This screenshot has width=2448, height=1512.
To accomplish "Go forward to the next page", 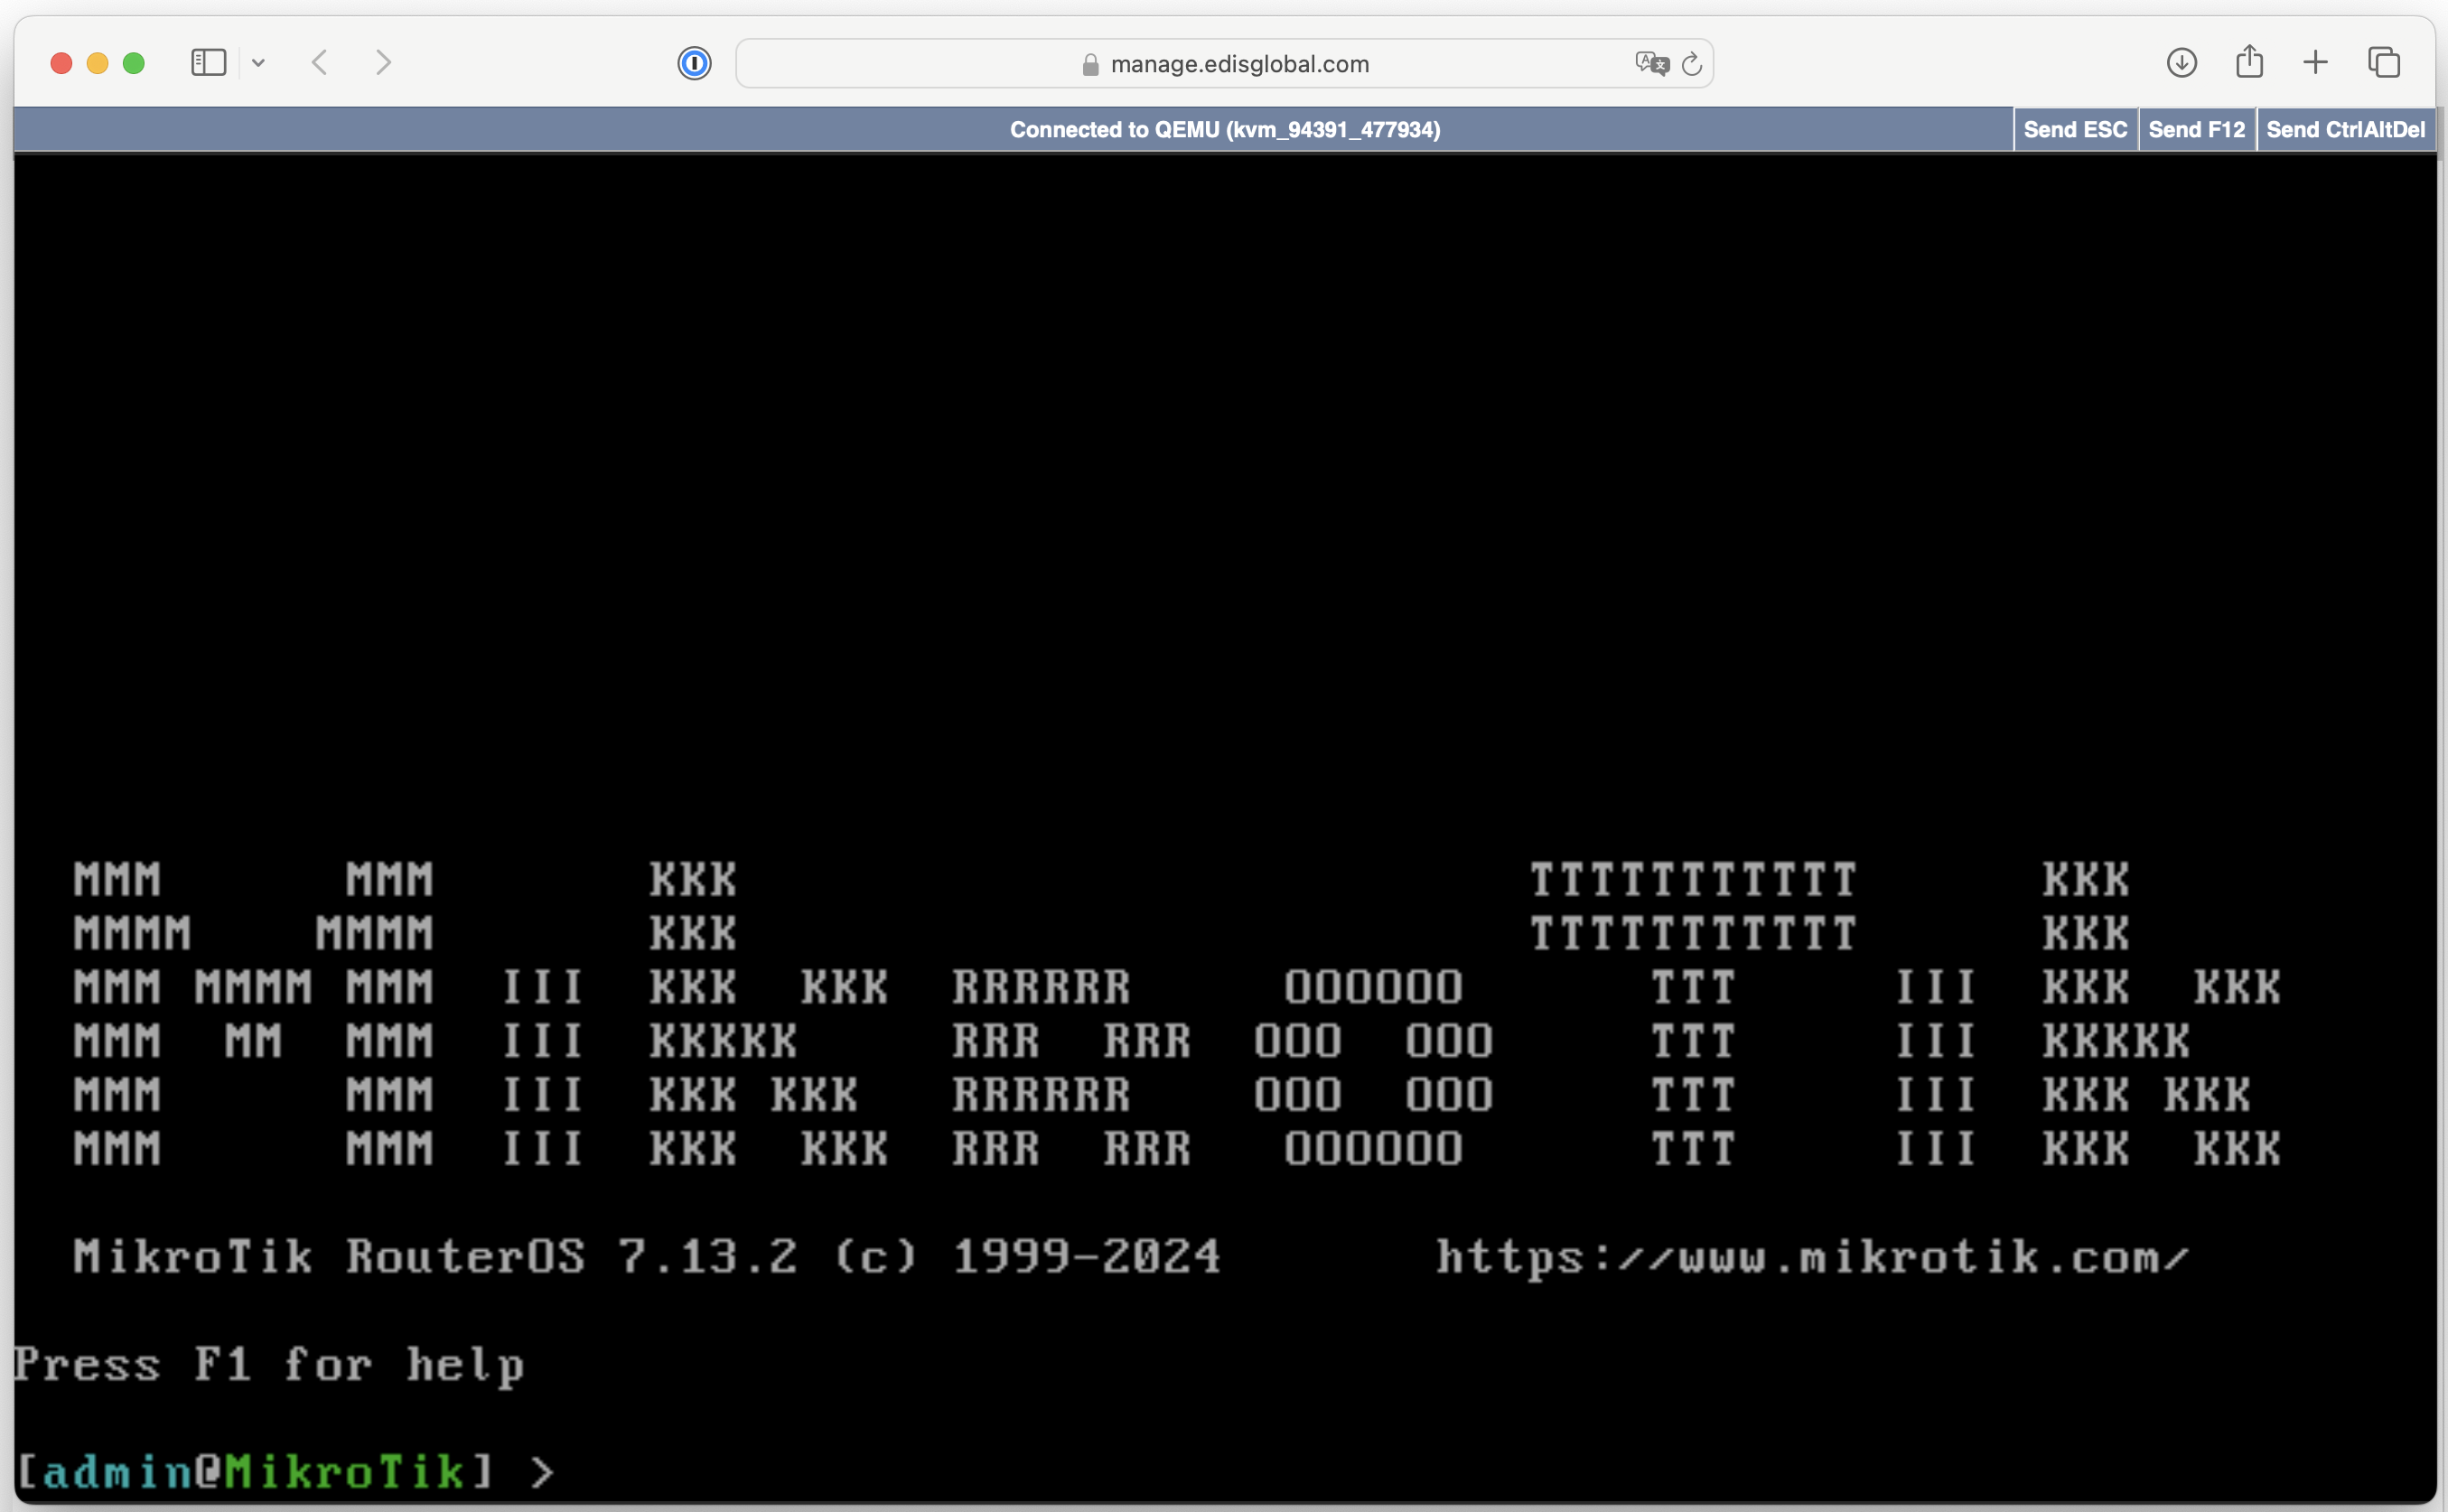I will [383, 63].
